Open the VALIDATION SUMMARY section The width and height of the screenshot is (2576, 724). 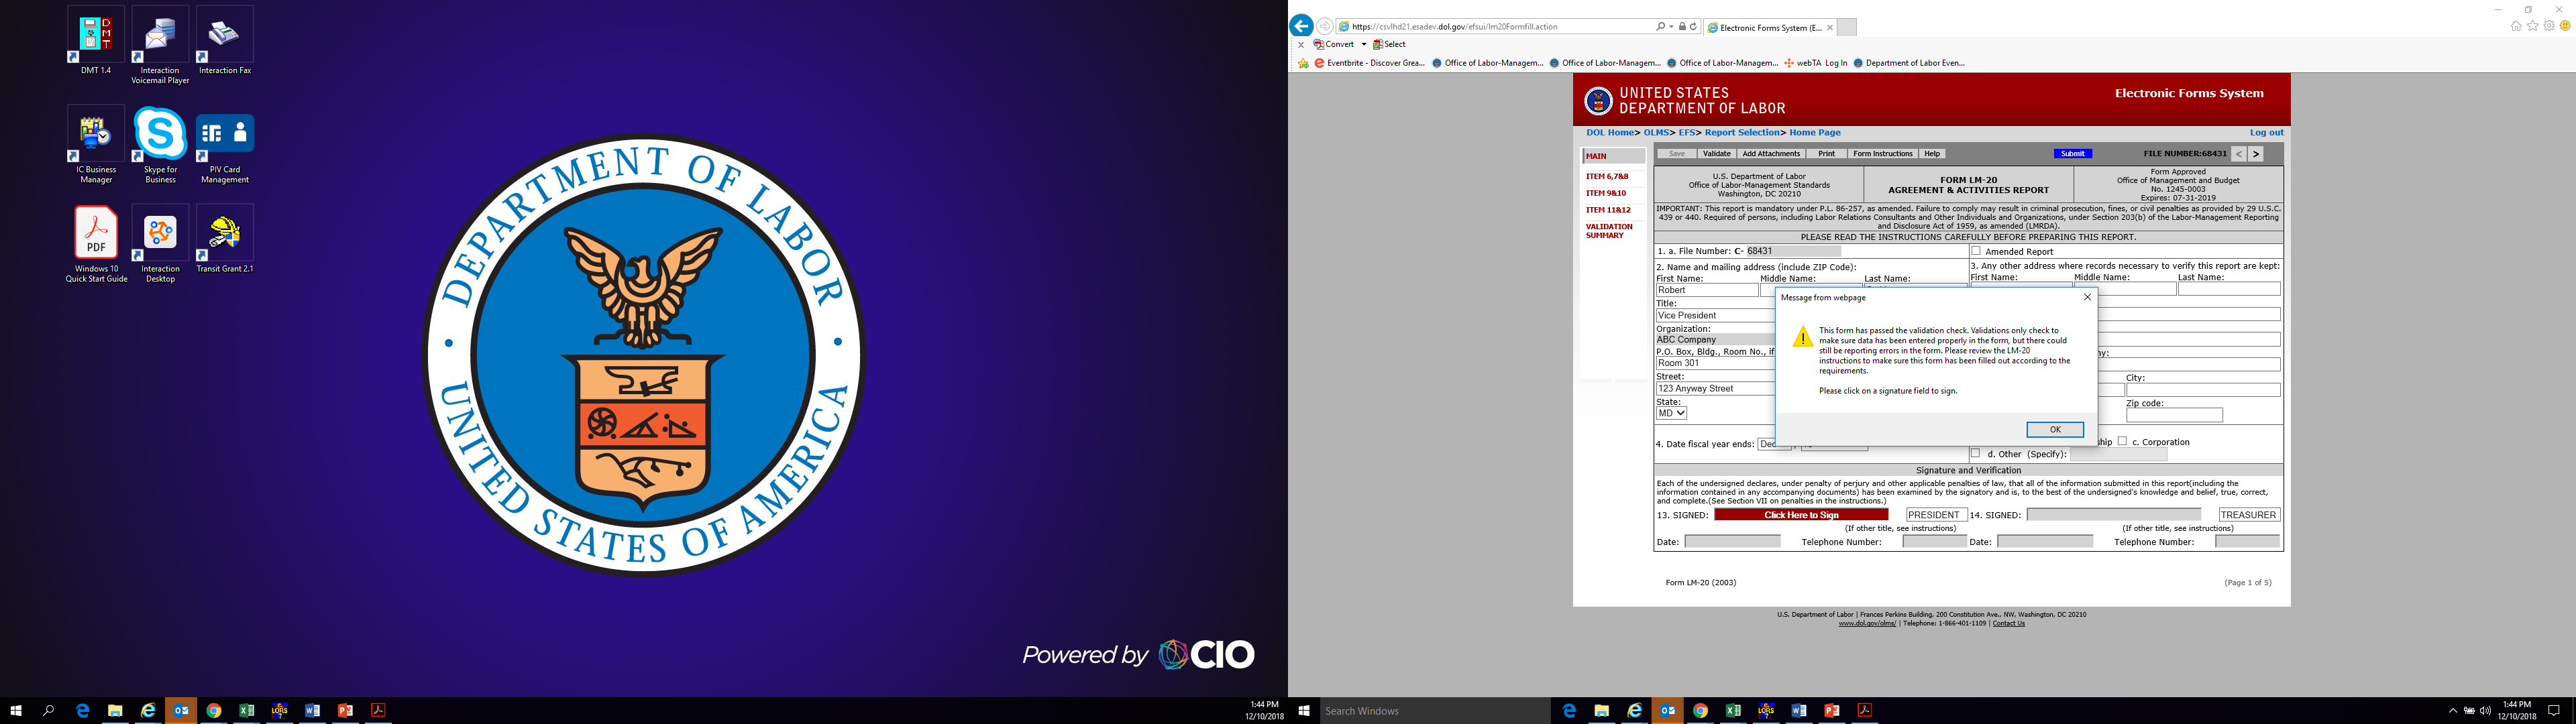[x=1608, y=231]
